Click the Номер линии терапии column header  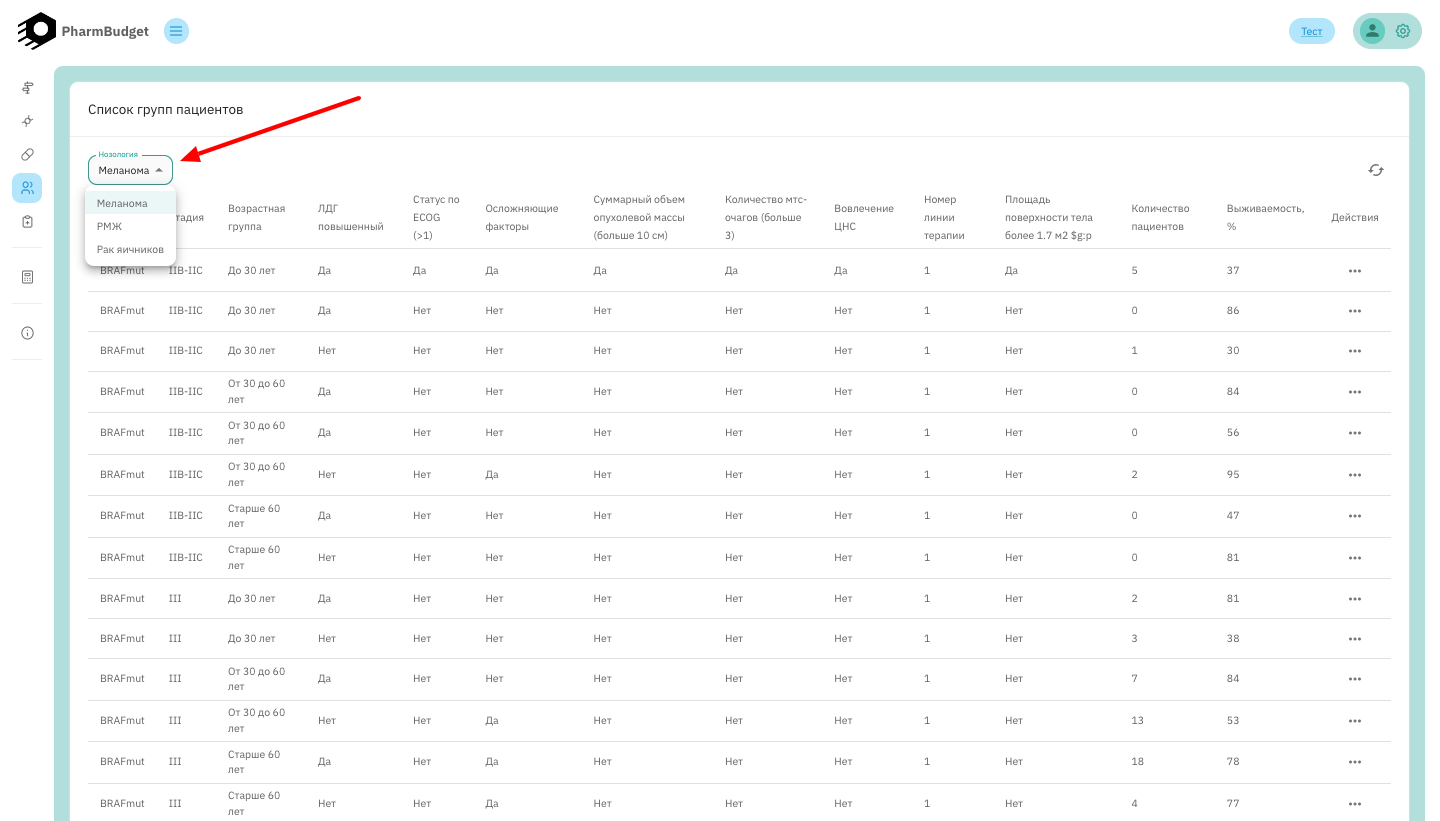tap(944, 217)
